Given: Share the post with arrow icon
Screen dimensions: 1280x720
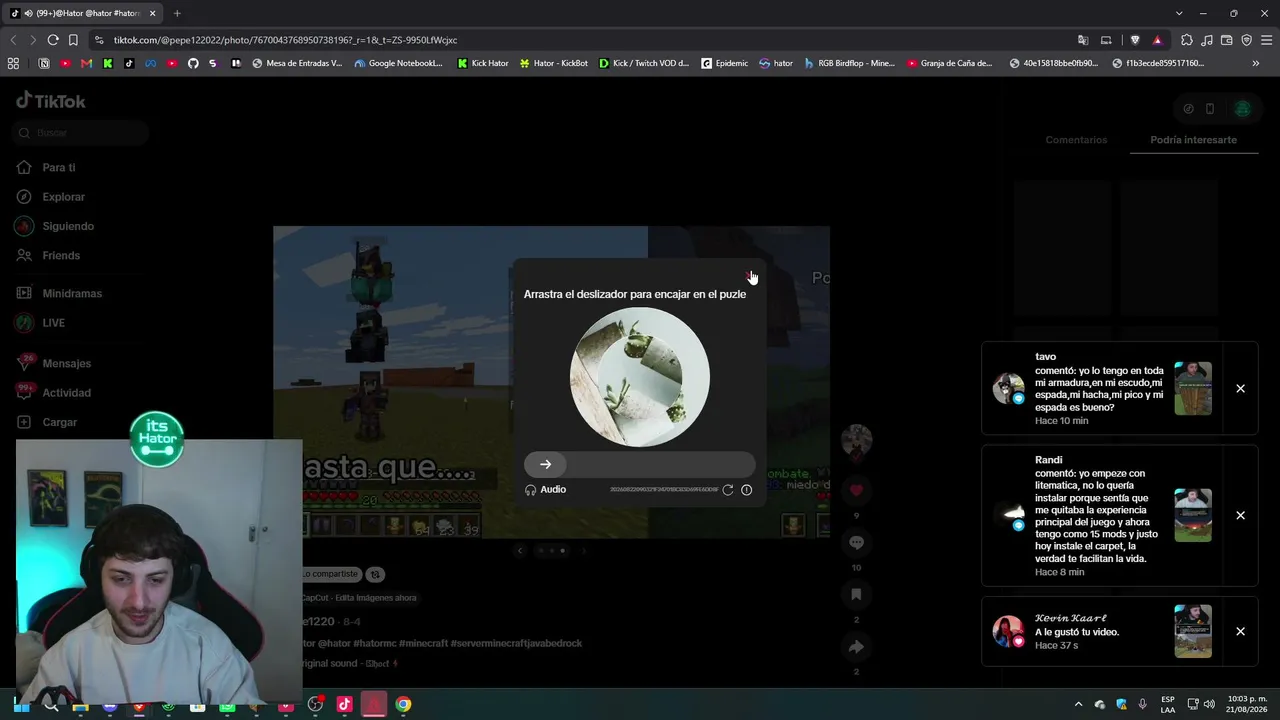Looking at the screenshot, I should pyautogui.click(x=856, y=647).
